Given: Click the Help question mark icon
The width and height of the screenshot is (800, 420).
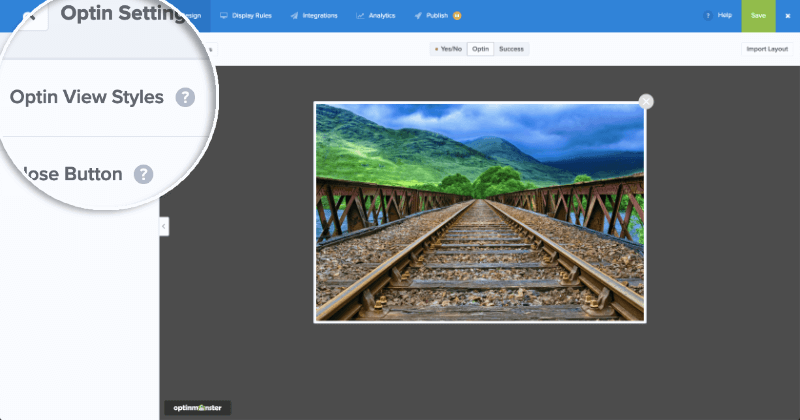Looking at the screenshot, I should [708, 16].
